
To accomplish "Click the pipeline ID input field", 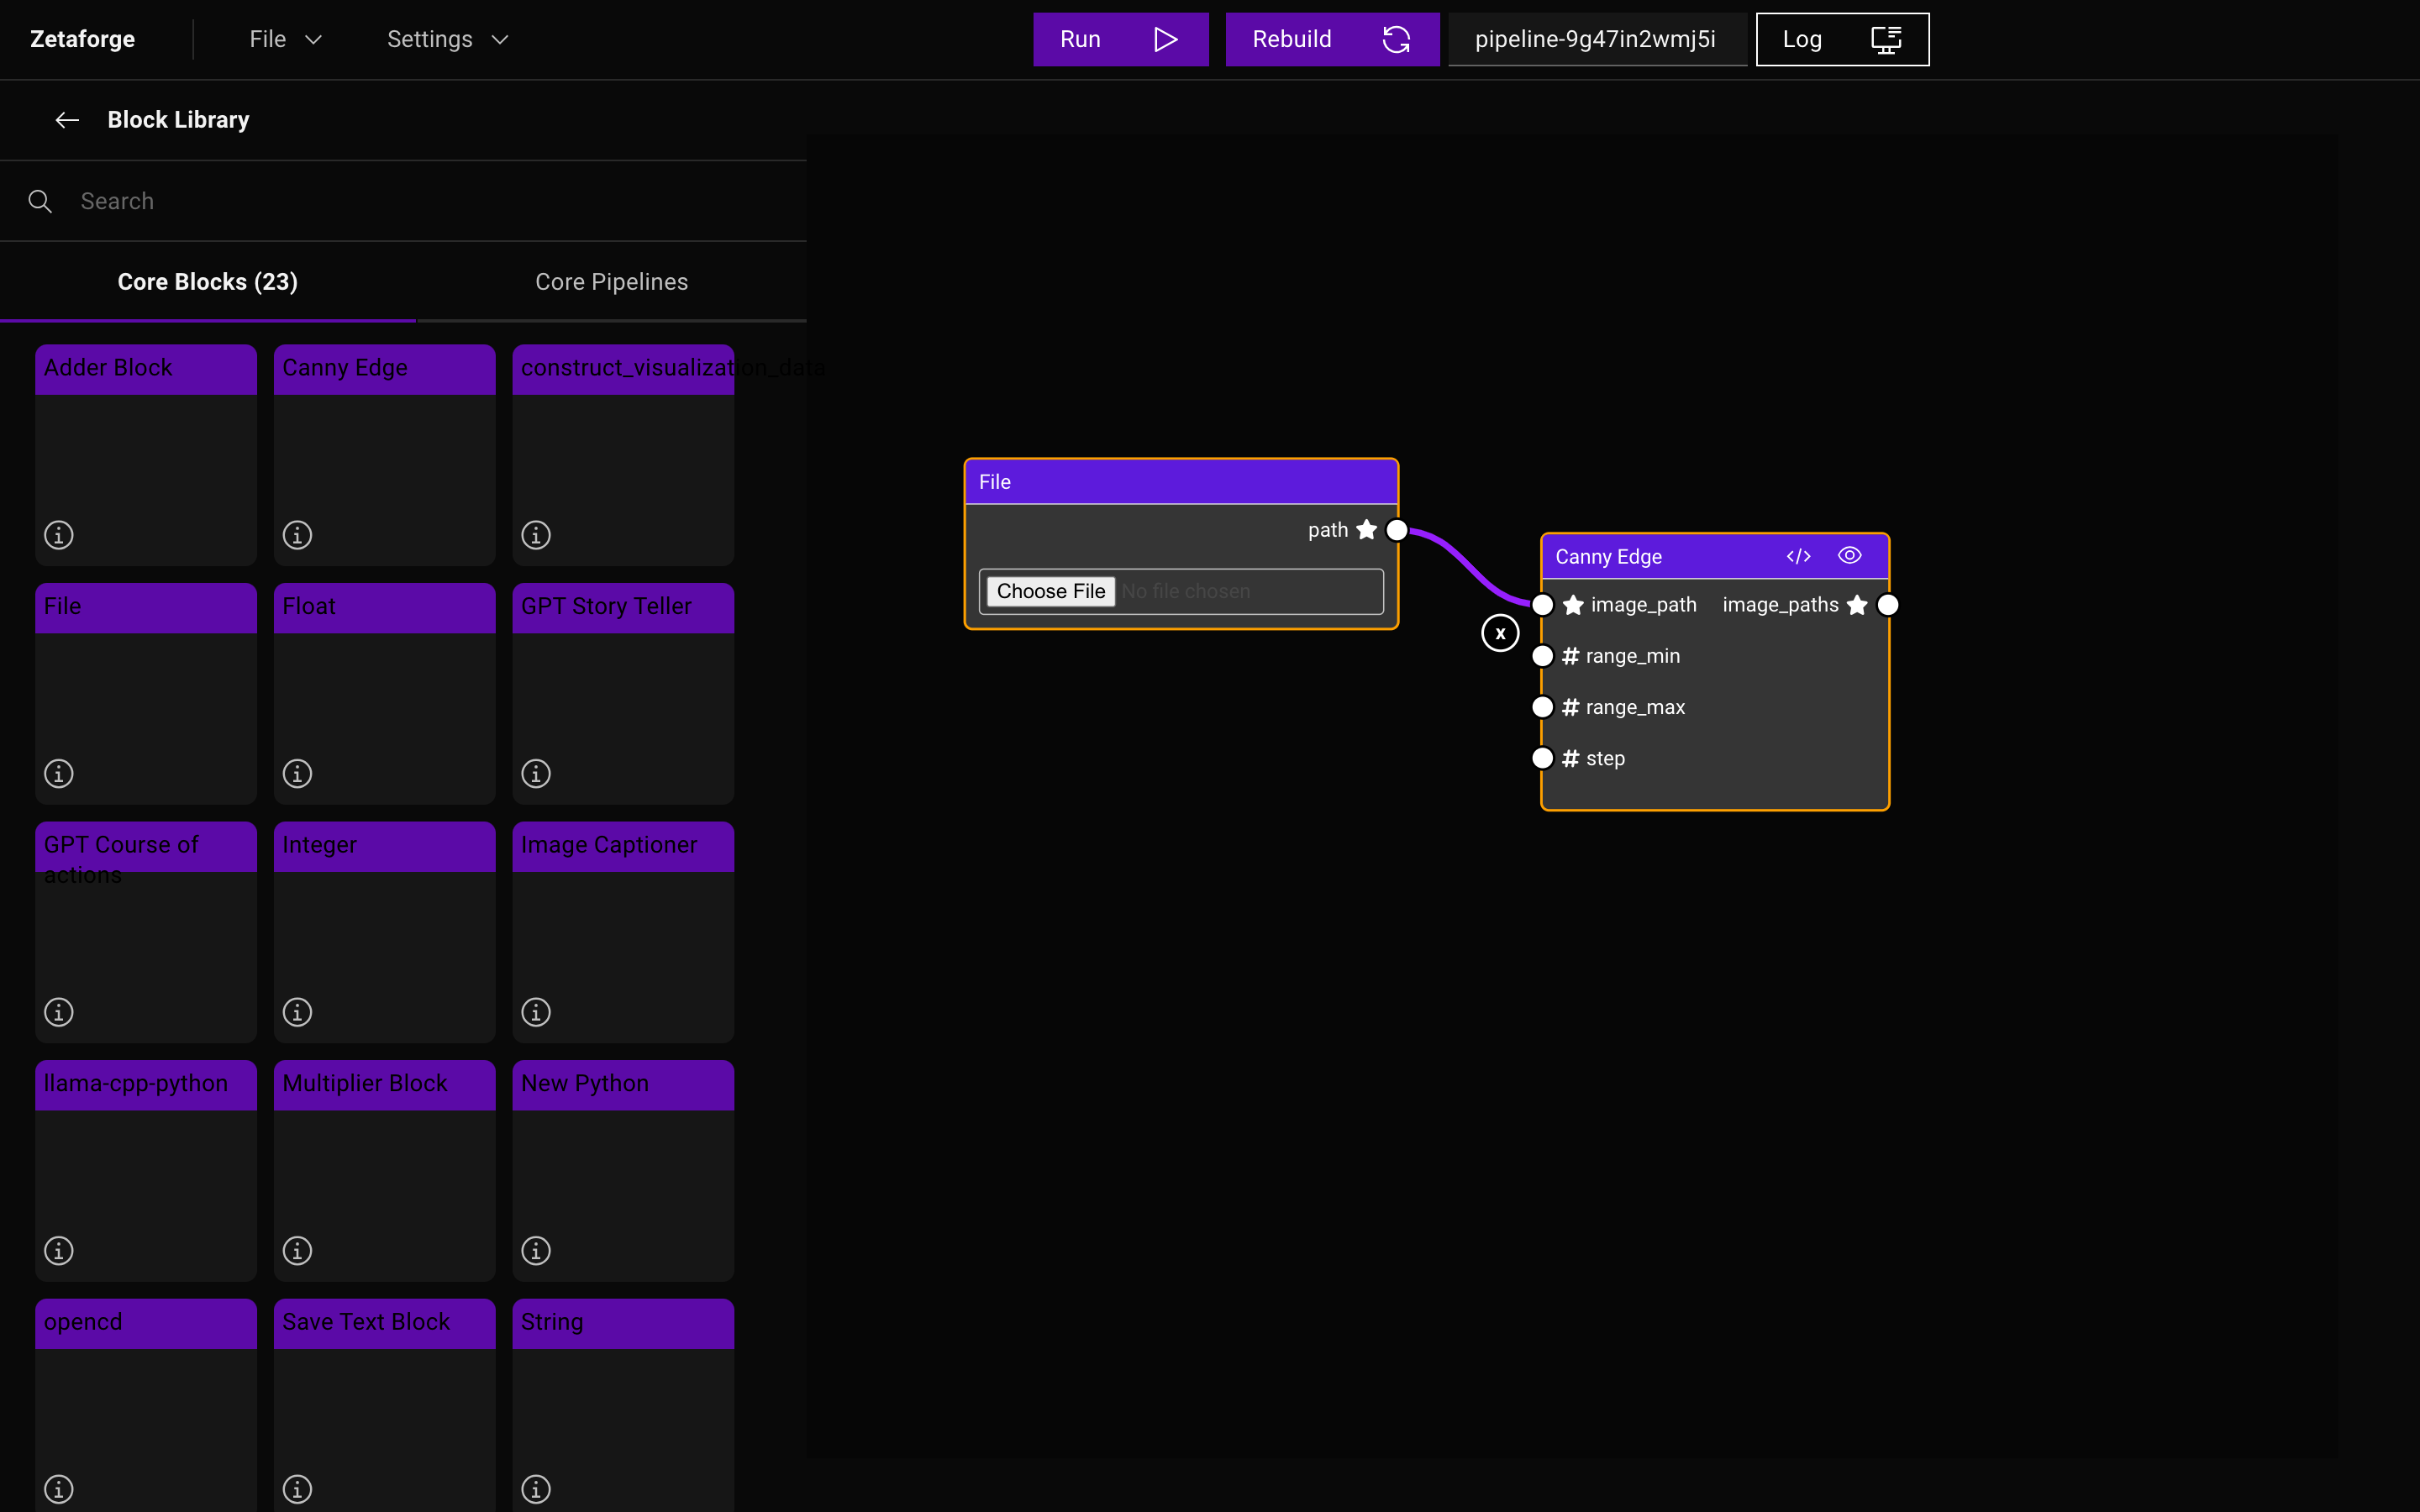I will point(1594,39).
